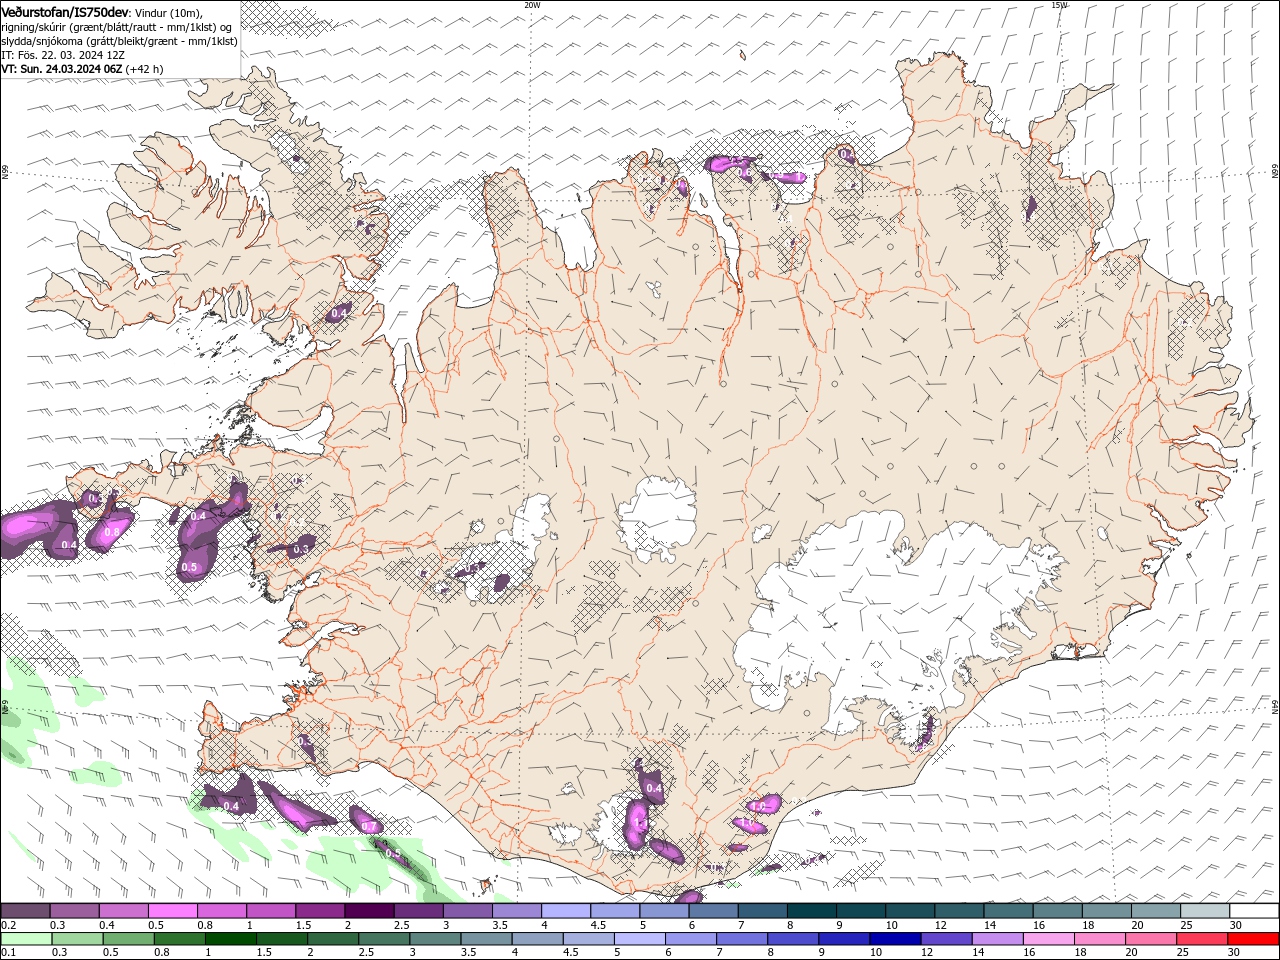Select the bright red lower legend swatch at 30
The height and width of the screenshot is (960, 1280).
1254,939
